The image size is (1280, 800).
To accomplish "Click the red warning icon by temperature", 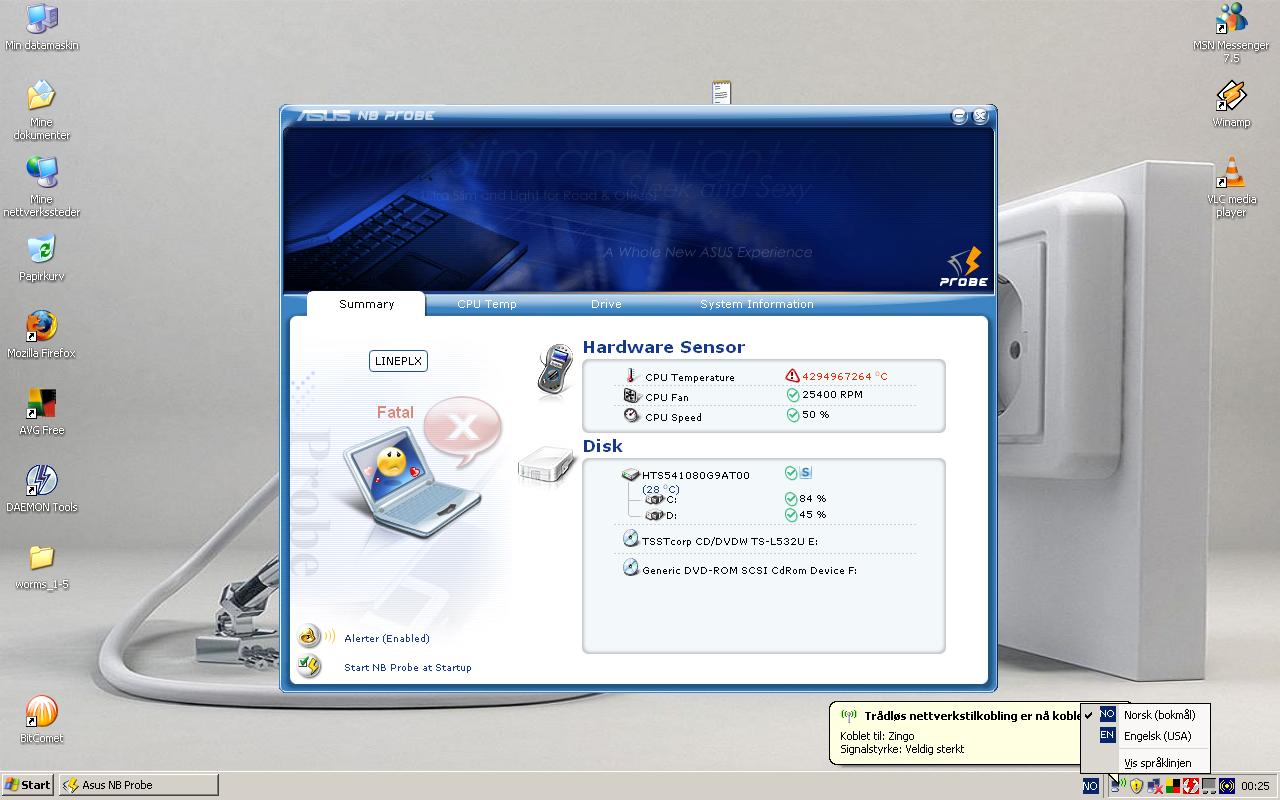I will tap(793, 376).
